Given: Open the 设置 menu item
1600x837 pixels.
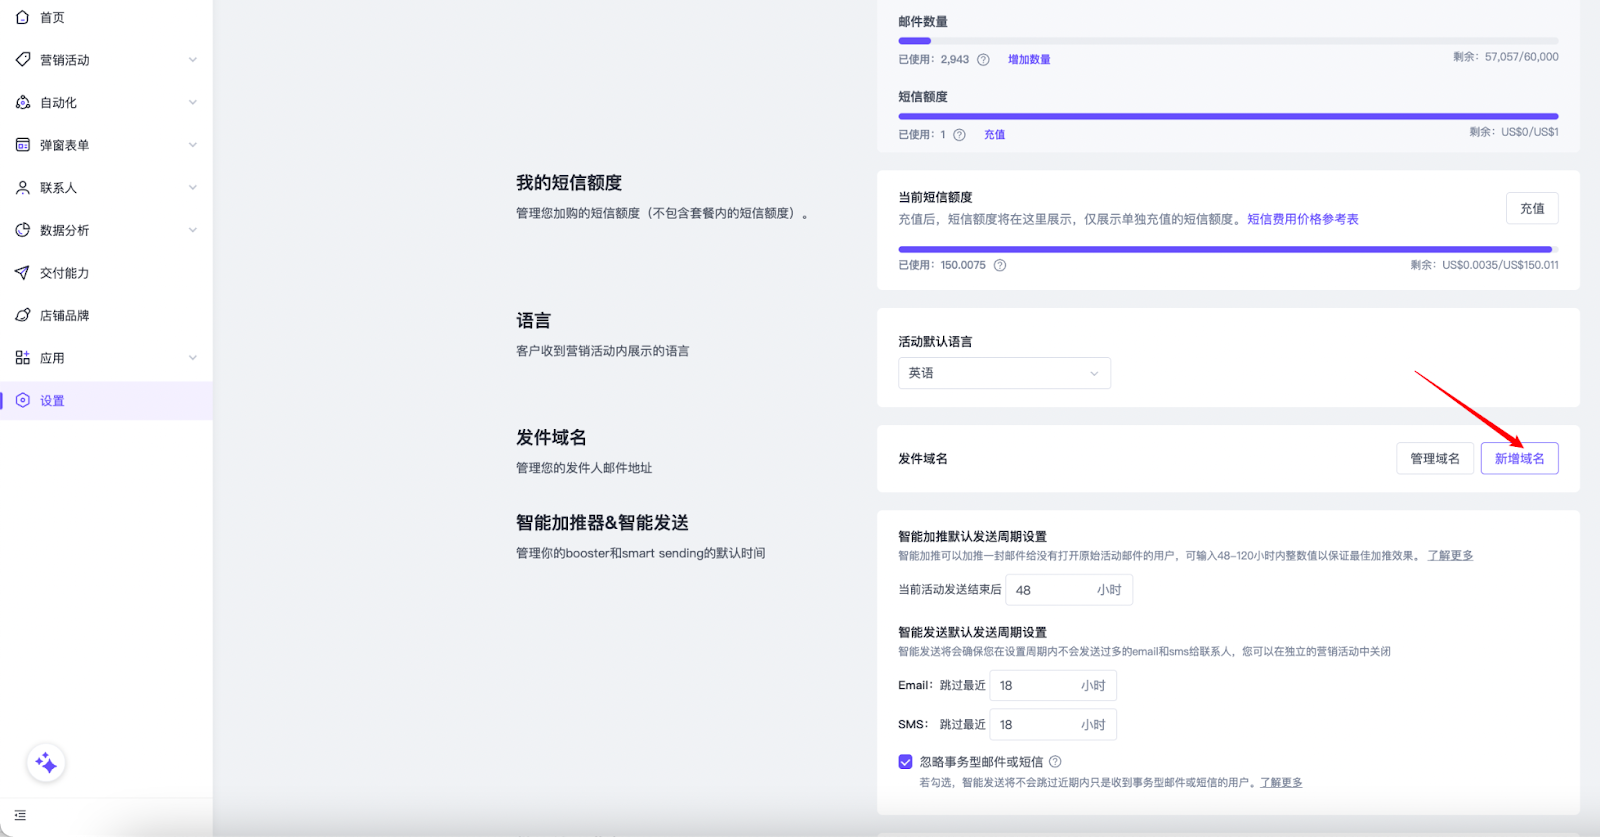Looking at the screenshot, I should [x=52, y=401].
